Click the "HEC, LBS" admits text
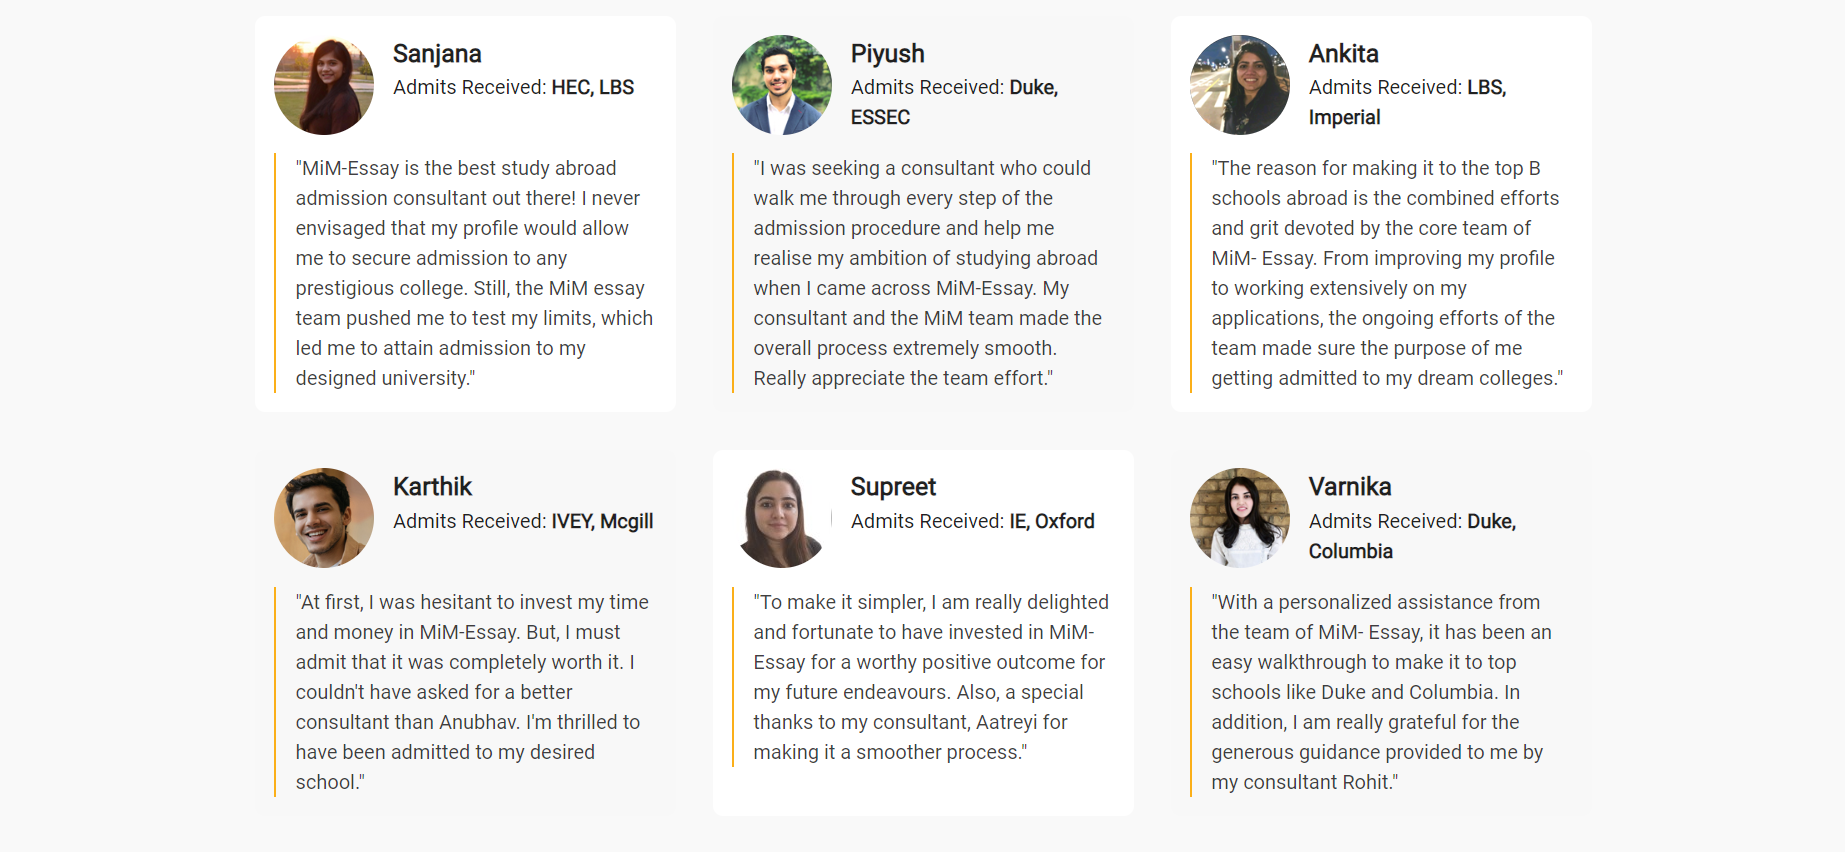Image resolution: width=1845 pixels, height=852 pixels. pos(592,88)
